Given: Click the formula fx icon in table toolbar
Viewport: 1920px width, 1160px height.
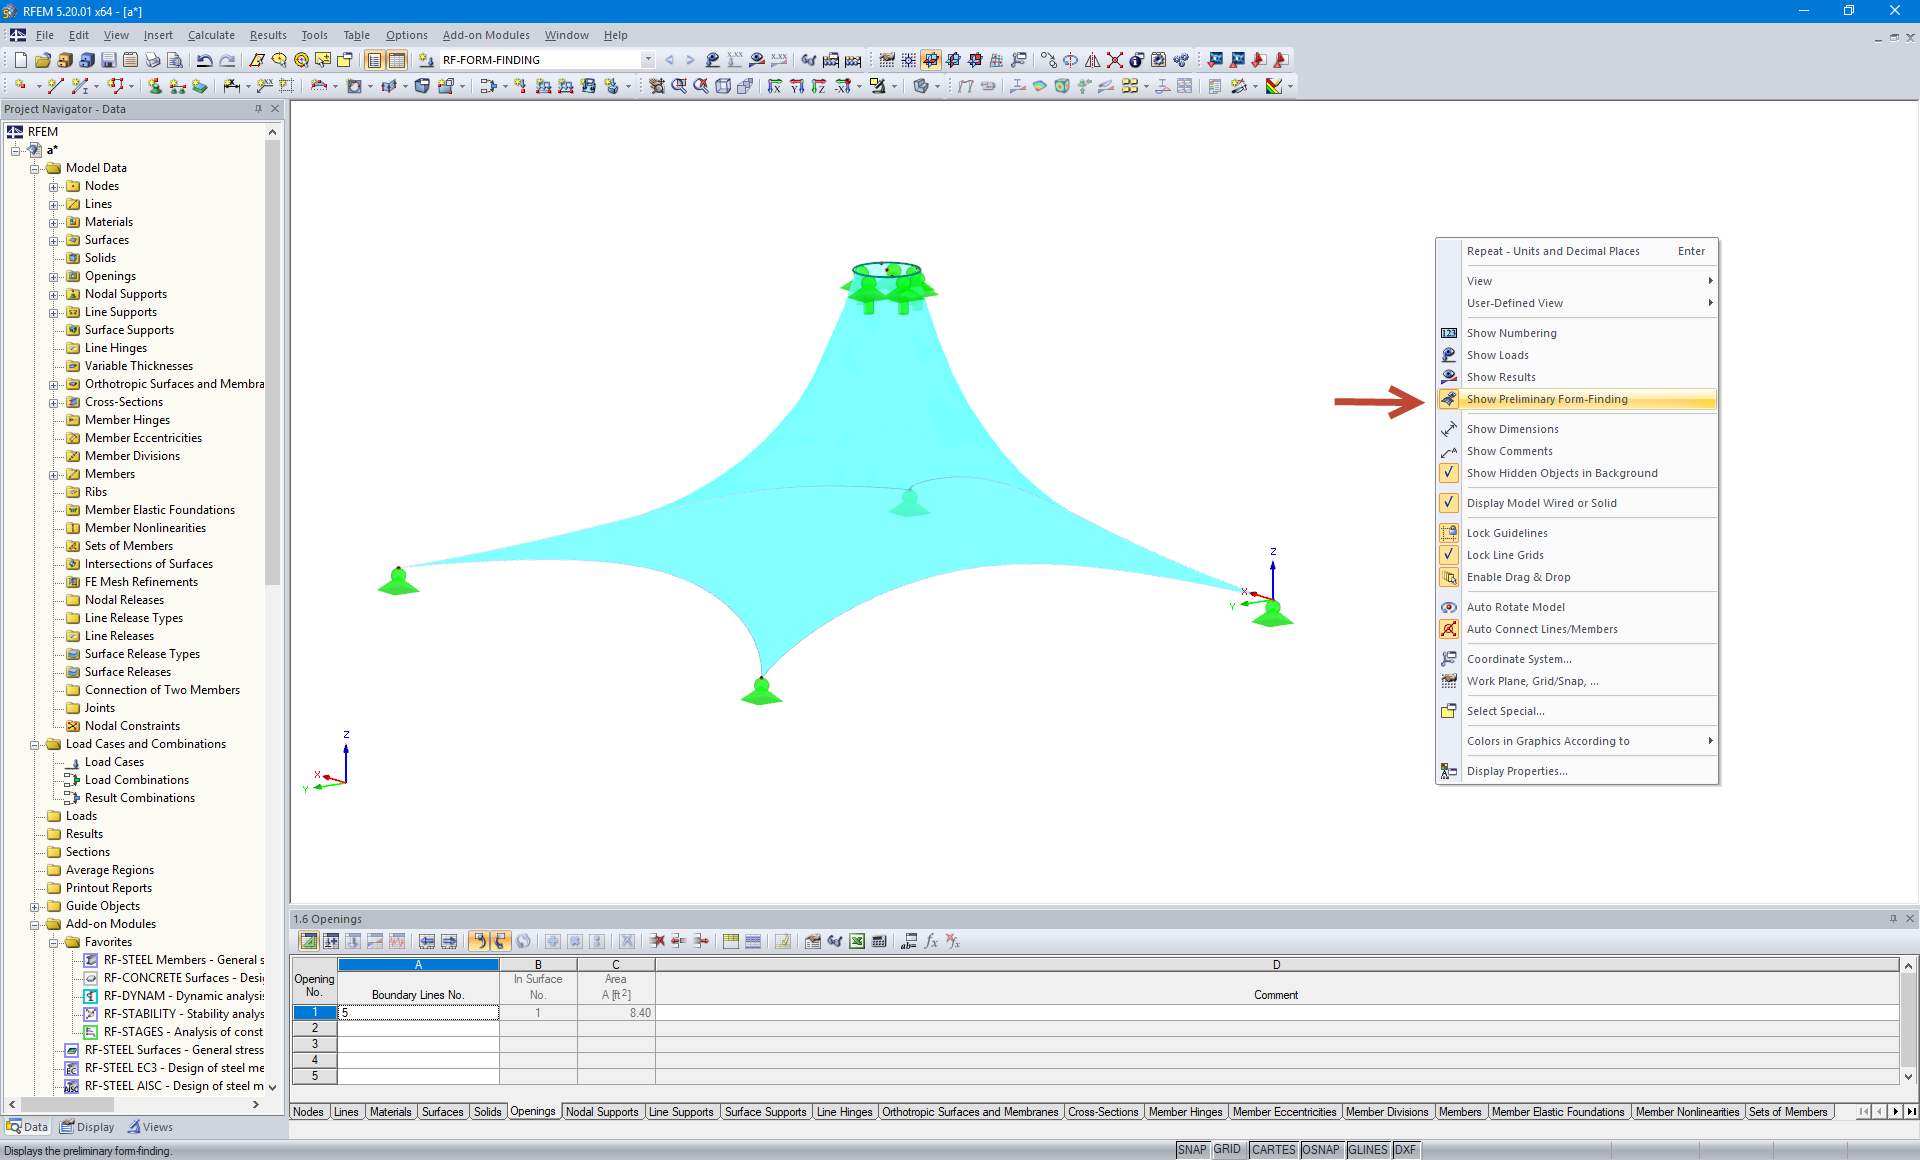Looking at the screenshot, I should pyautogui.click(x=931, y=941).
